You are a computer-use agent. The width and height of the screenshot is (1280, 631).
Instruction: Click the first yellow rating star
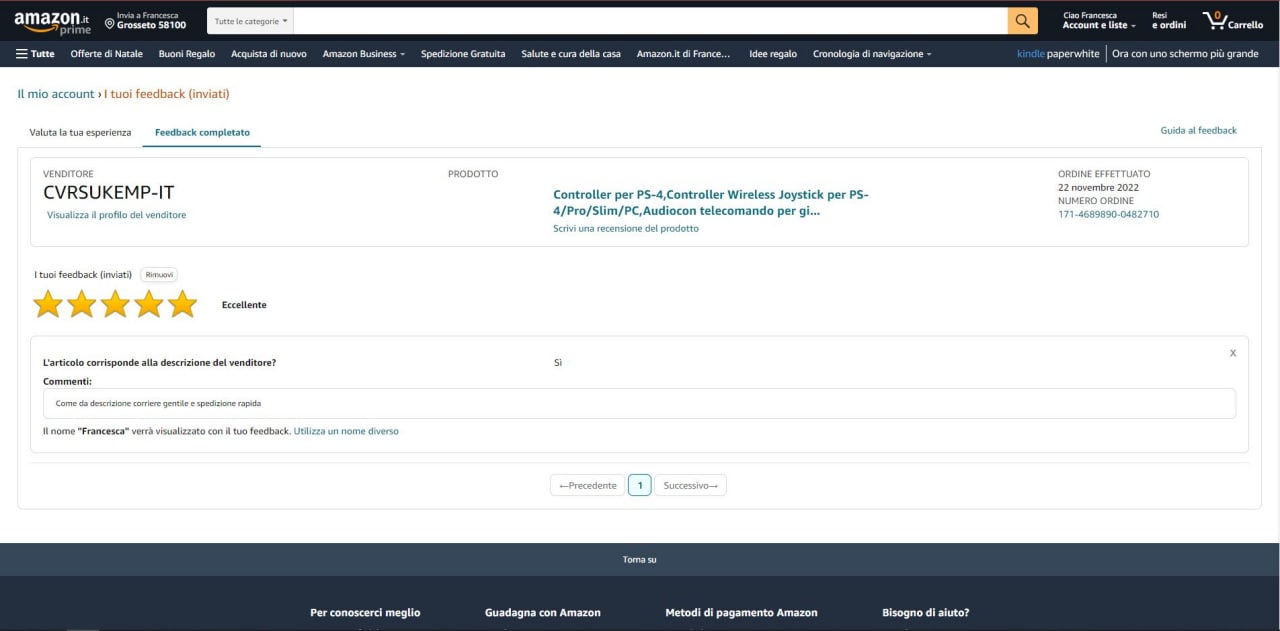click(48, 304)
